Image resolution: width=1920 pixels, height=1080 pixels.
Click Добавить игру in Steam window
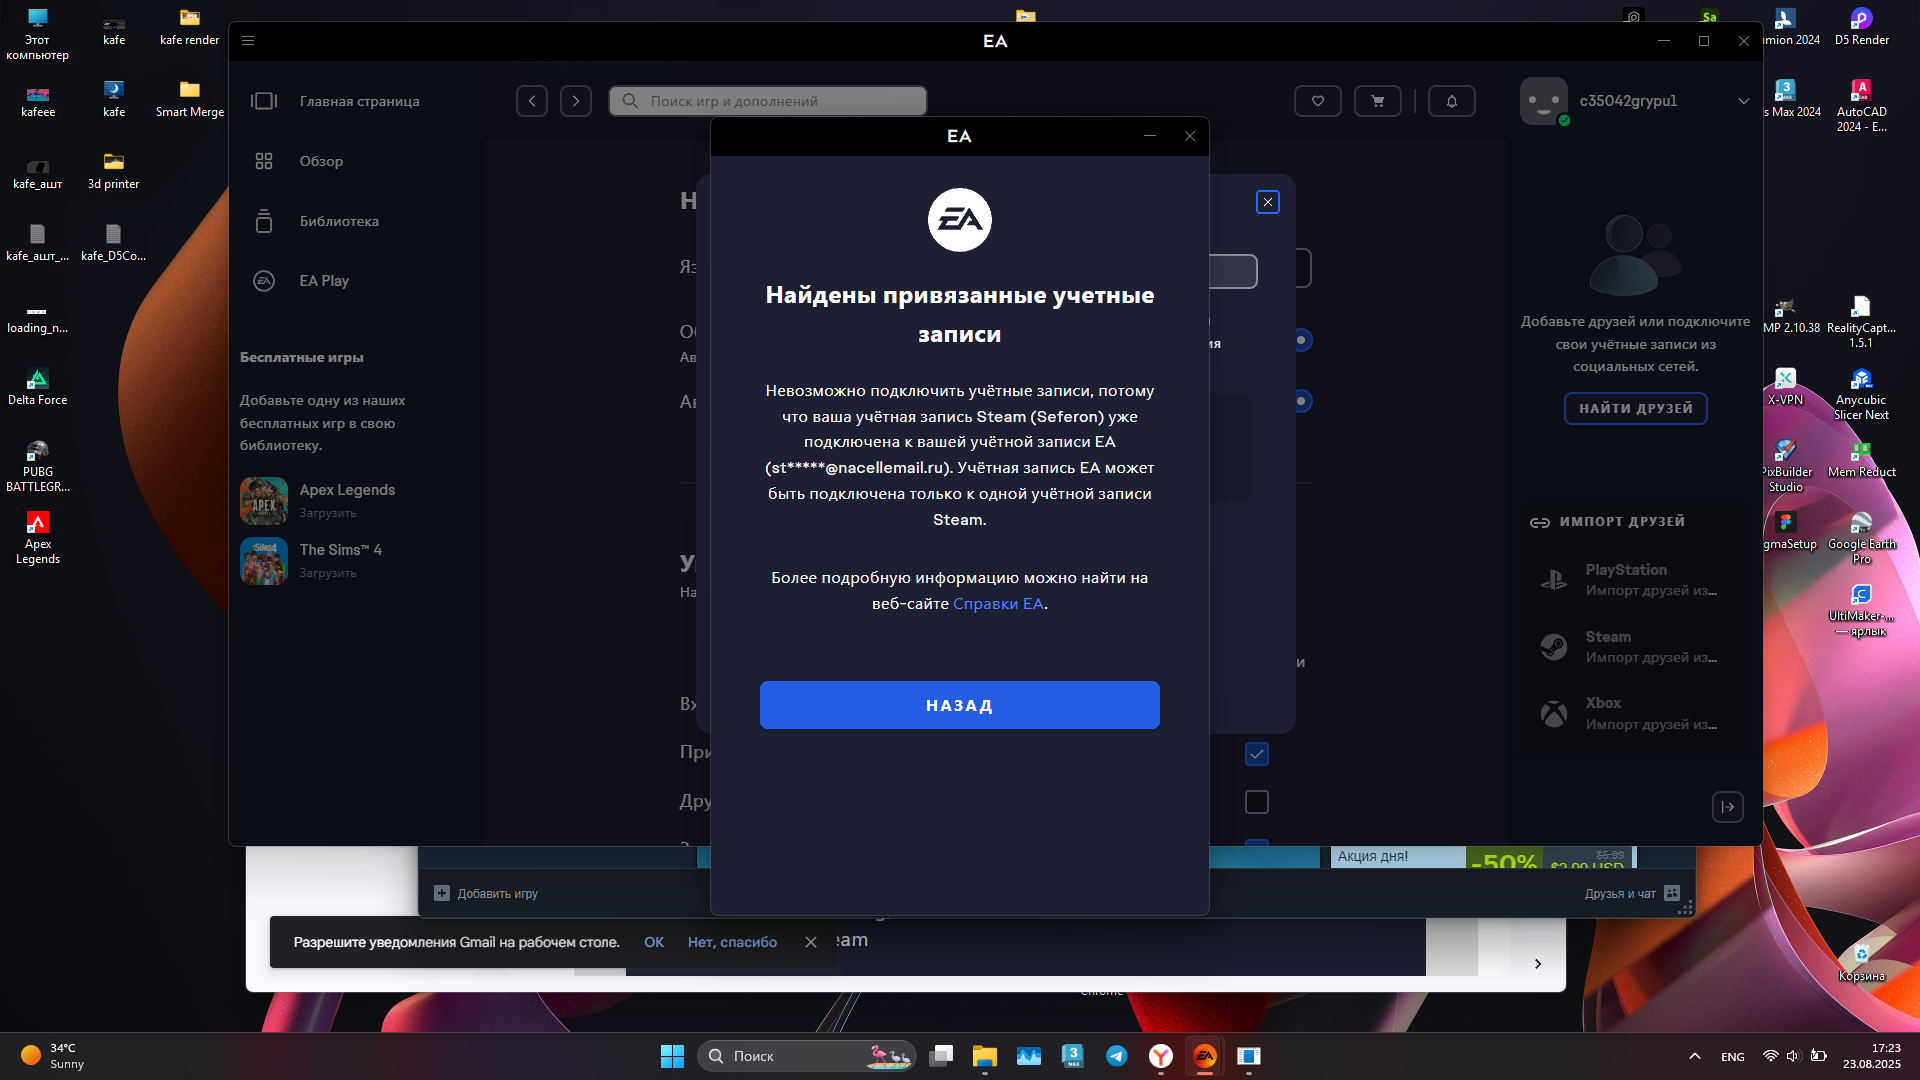click(x=486, y=893)
